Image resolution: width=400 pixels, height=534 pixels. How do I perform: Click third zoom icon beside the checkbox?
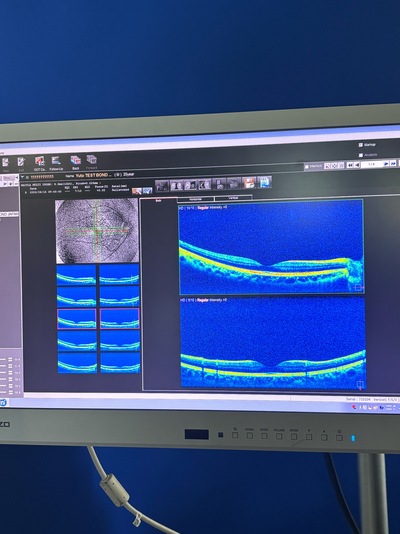[x=341, y=165]
